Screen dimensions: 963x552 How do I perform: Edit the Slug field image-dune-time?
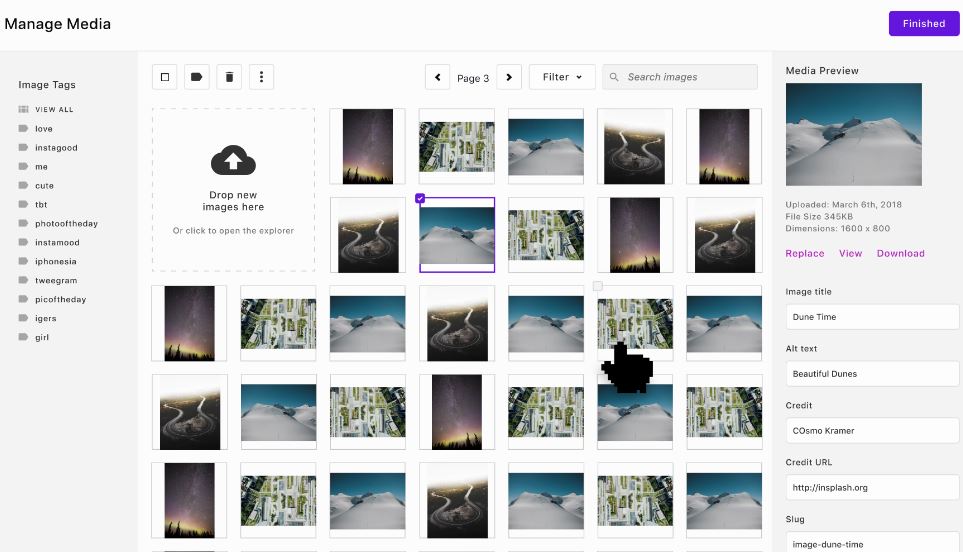pyautogui.click(x=872, y=543)
